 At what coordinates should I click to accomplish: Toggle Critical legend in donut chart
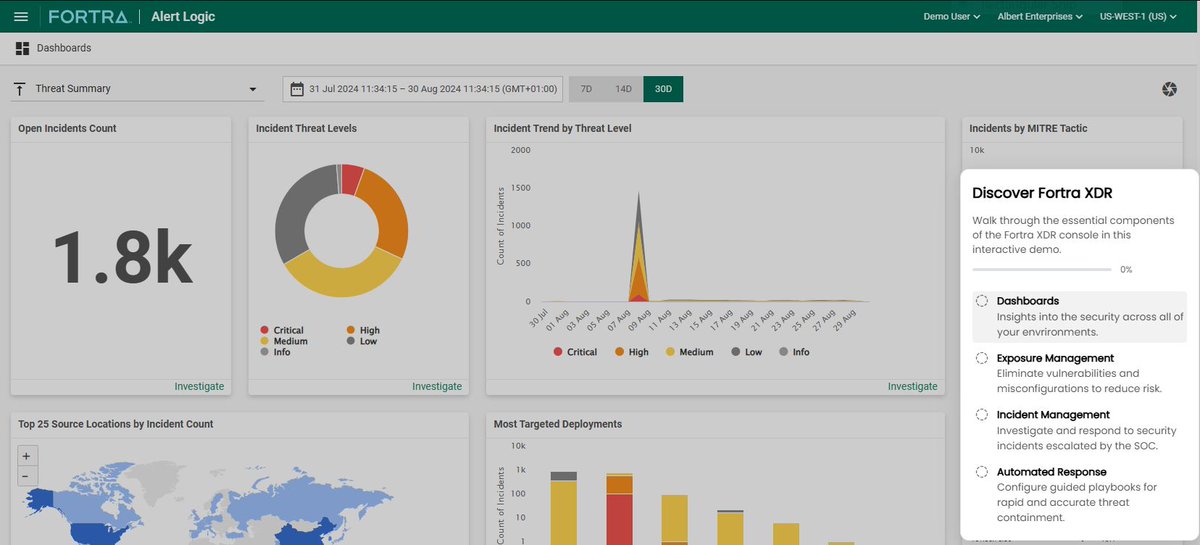coord(281,330)
